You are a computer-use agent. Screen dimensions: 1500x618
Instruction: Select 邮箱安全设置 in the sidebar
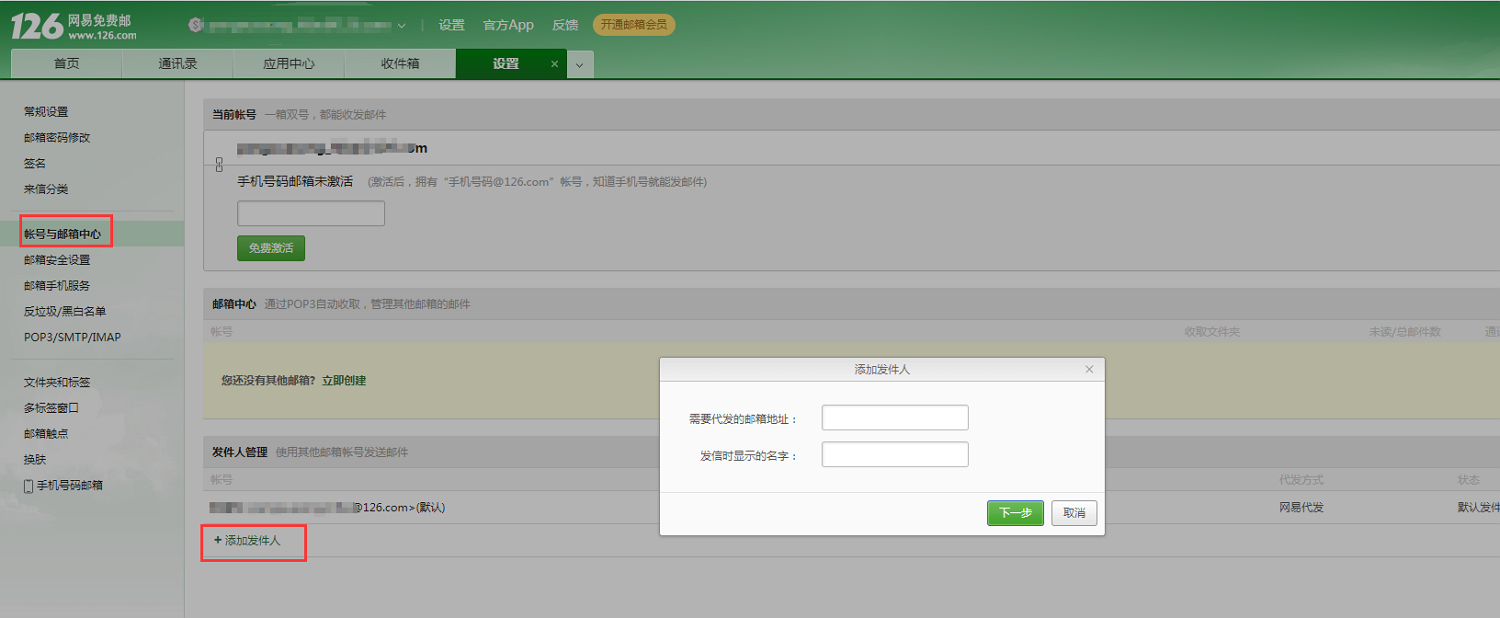[57, 260]
